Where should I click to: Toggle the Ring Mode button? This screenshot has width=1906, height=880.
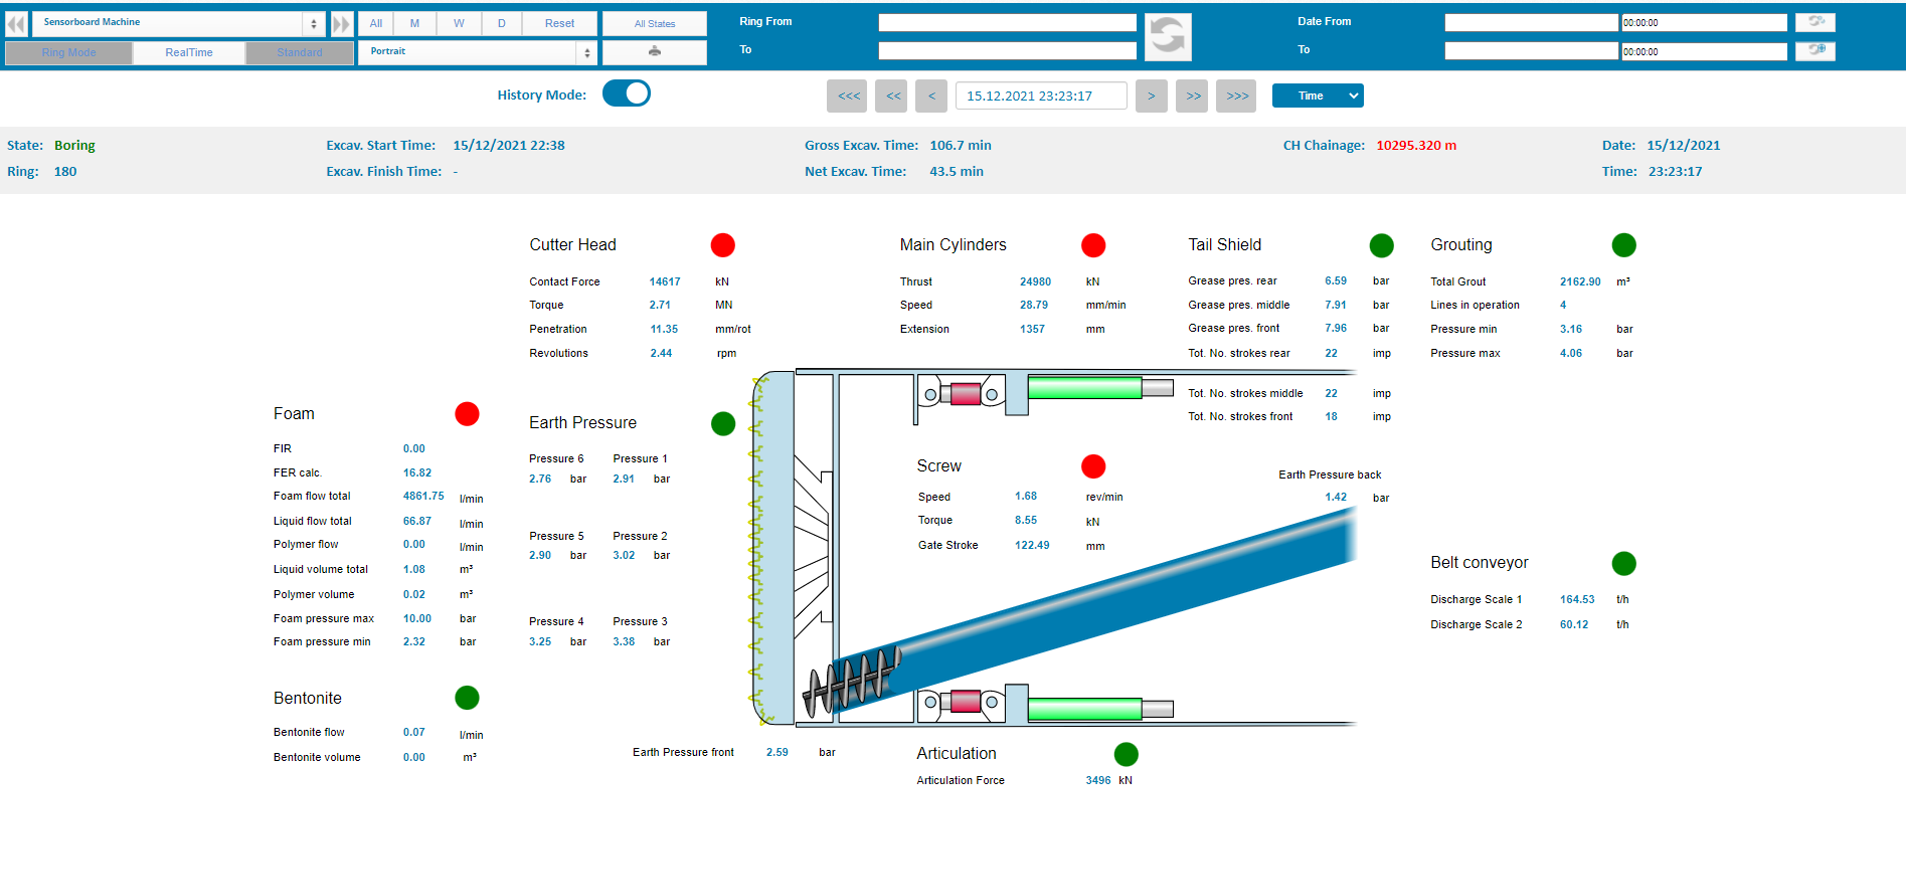[69, 52]
